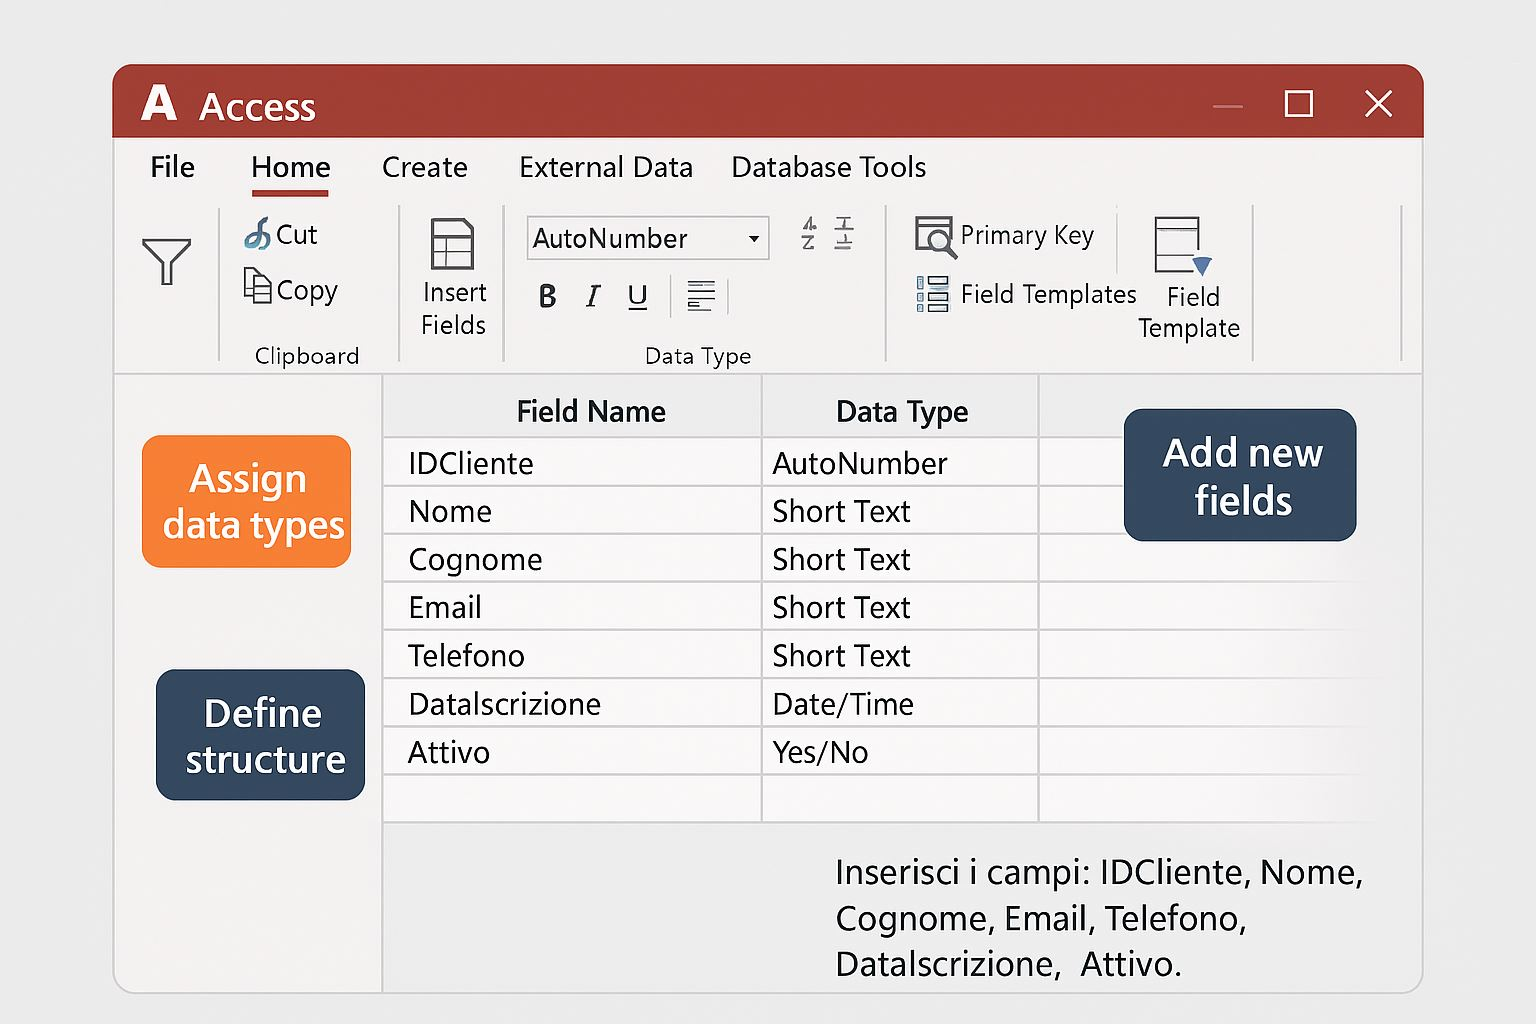1536x1024 pixels.
Task: Click the A-Z sort icon
Action: point(809,234)
